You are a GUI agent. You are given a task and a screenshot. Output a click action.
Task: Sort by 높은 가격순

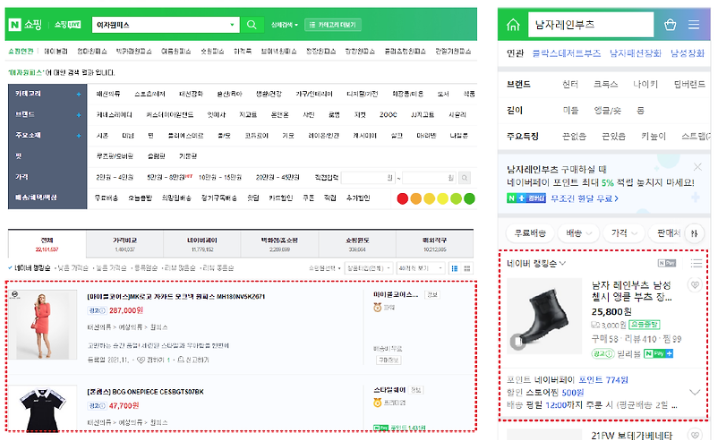pyautogui.click(x=110, y=268)
